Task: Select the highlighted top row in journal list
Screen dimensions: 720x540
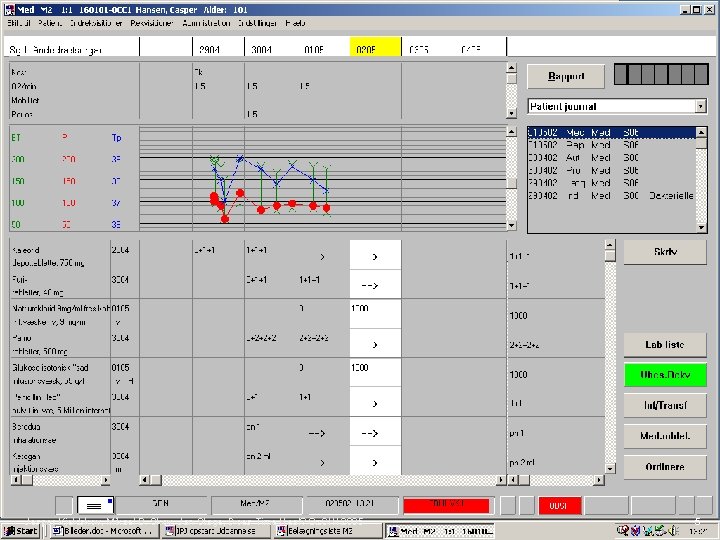Action: pos(611,132)
